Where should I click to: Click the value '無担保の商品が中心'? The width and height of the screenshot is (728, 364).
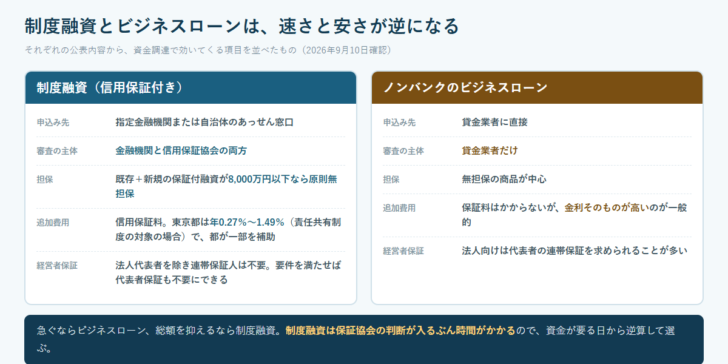point(504,179)
